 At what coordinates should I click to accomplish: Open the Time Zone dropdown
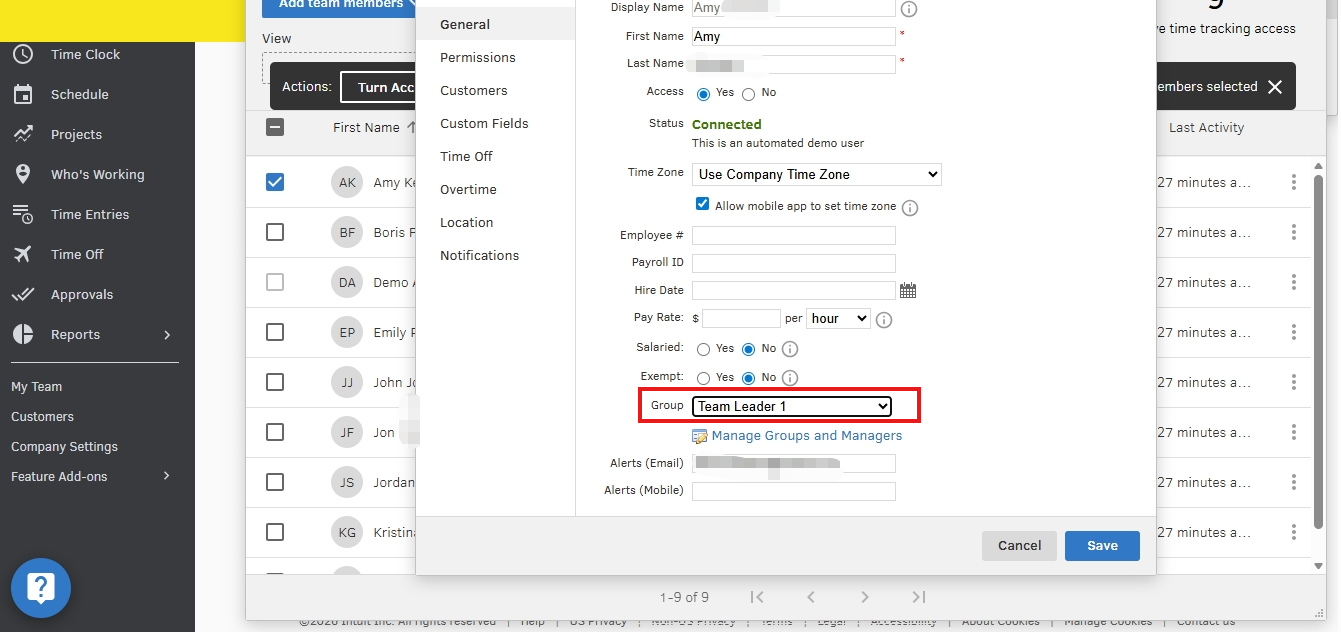point(816,174)
